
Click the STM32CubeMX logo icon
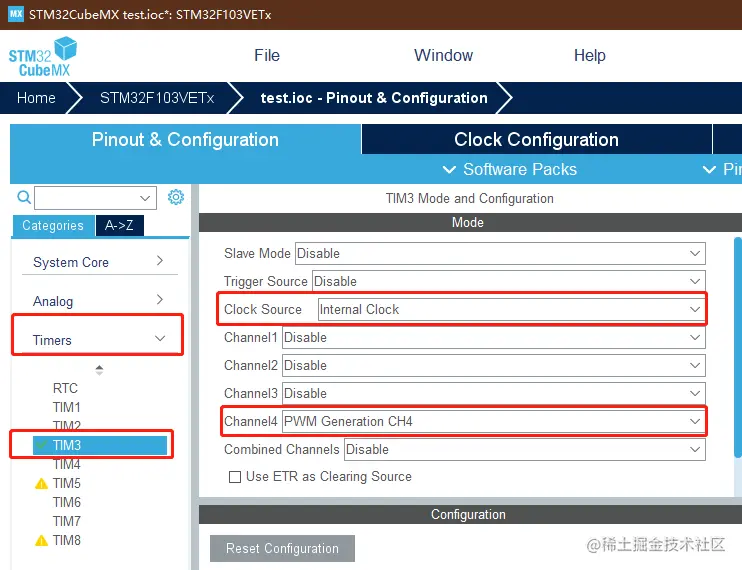[43, 57]
